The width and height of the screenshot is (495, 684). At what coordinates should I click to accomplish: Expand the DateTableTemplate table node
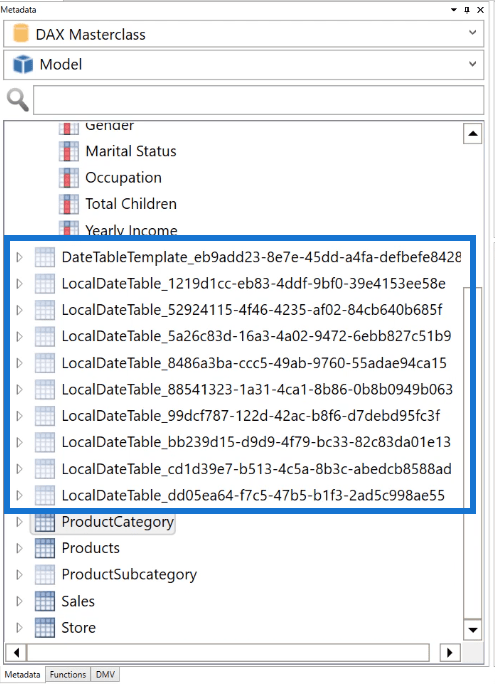tap(19, 257)
